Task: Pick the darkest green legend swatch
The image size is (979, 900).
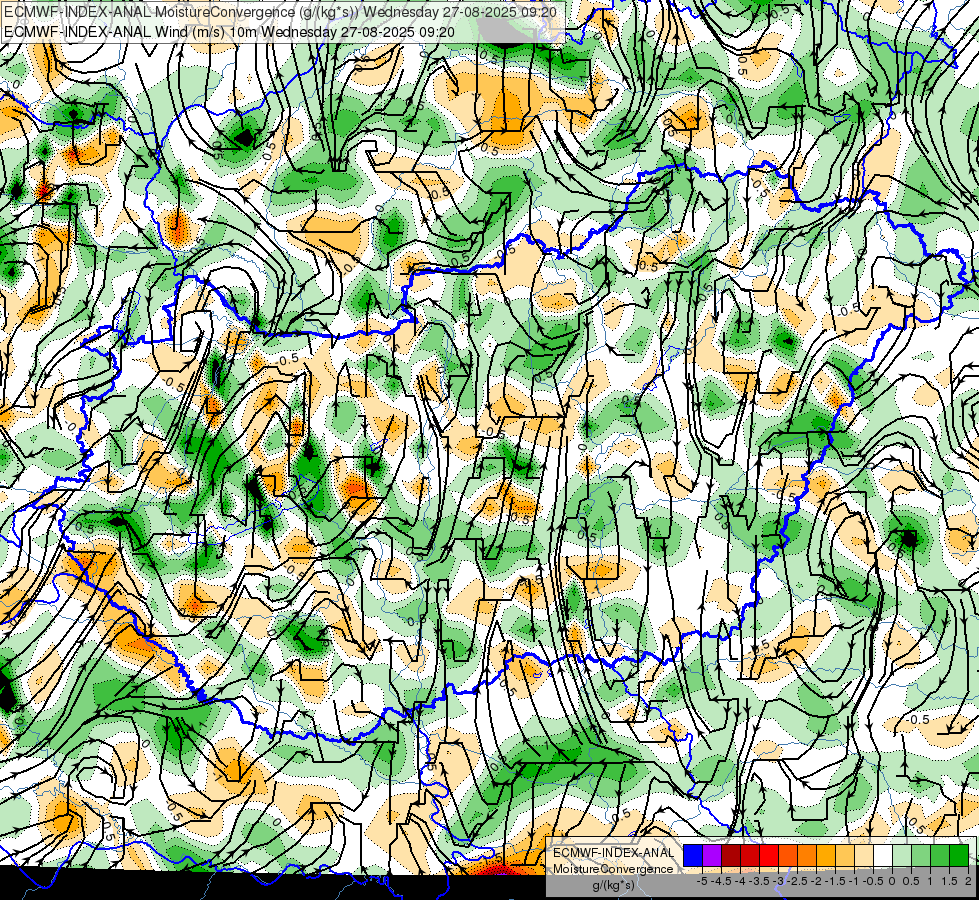Action: click(959, 855)
